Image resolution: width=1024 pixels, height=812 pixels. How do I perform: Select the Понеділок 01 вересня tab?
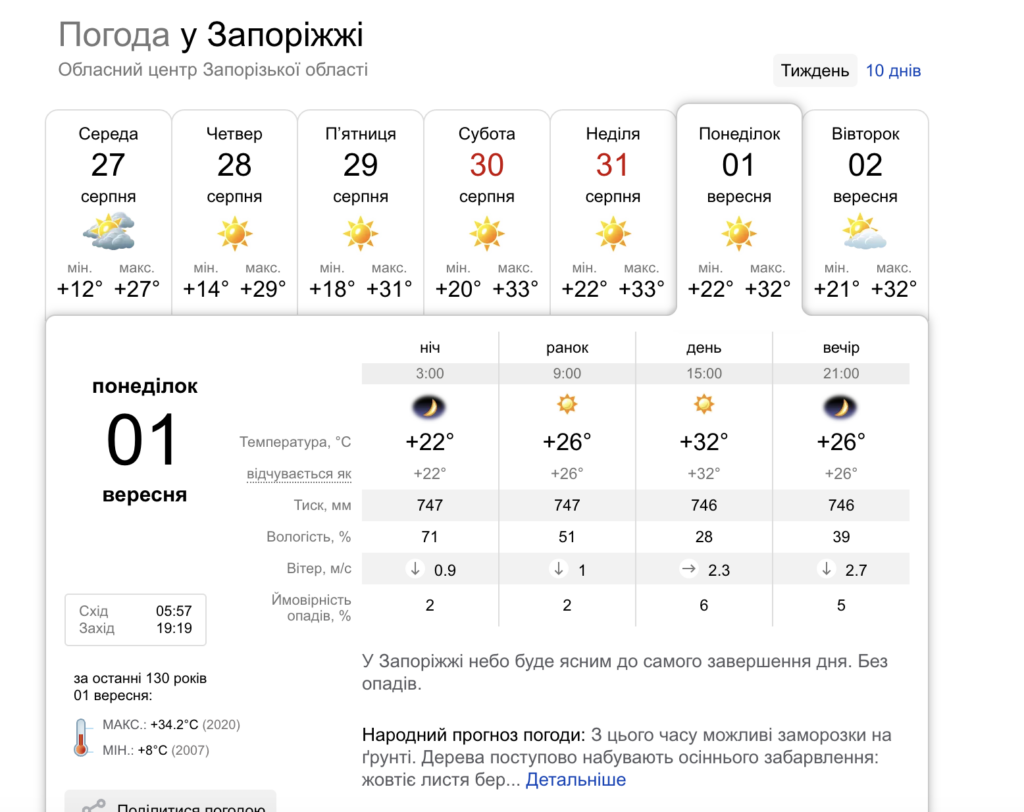click(739, 212)
